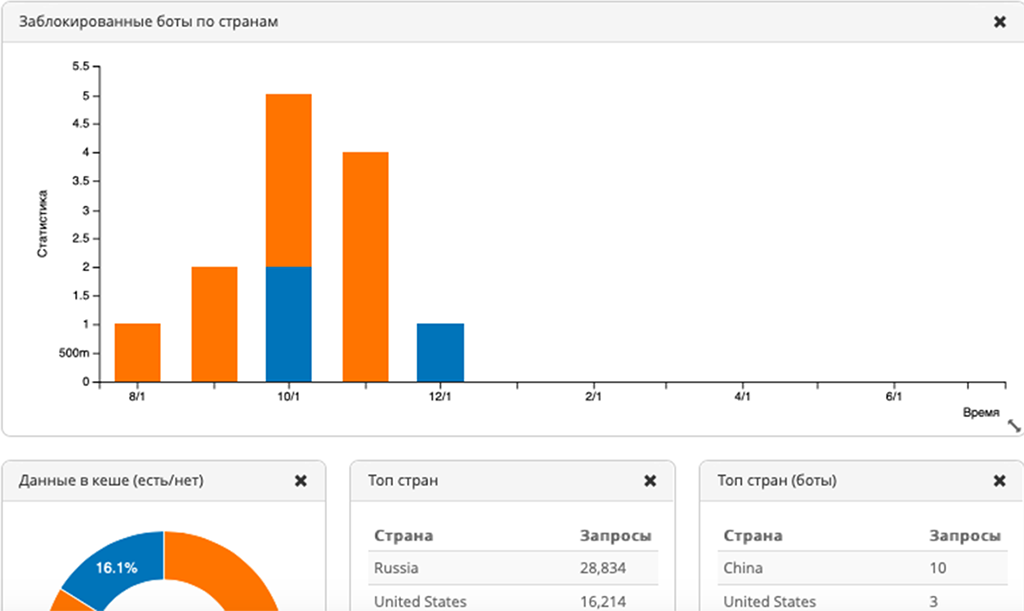Select the China row in bots table
The width and height of the screenshot is (1024, 611).
(x=862, y=568)
